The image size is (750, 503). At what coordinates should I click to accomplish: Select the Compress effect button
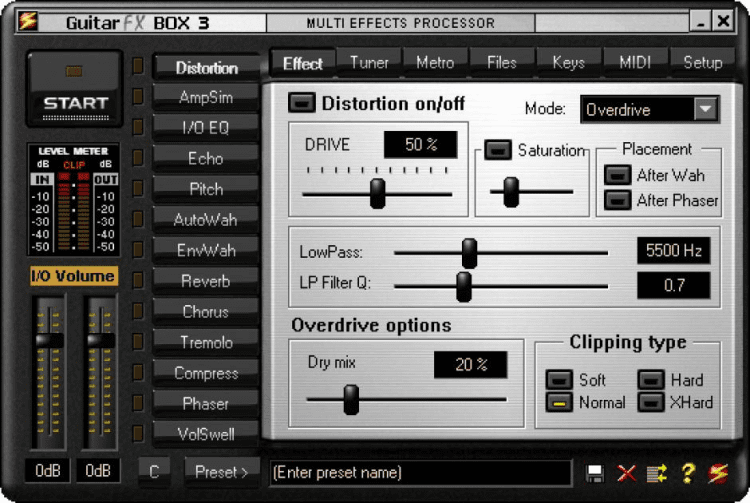pyautogui.click(x=207, y=373)
